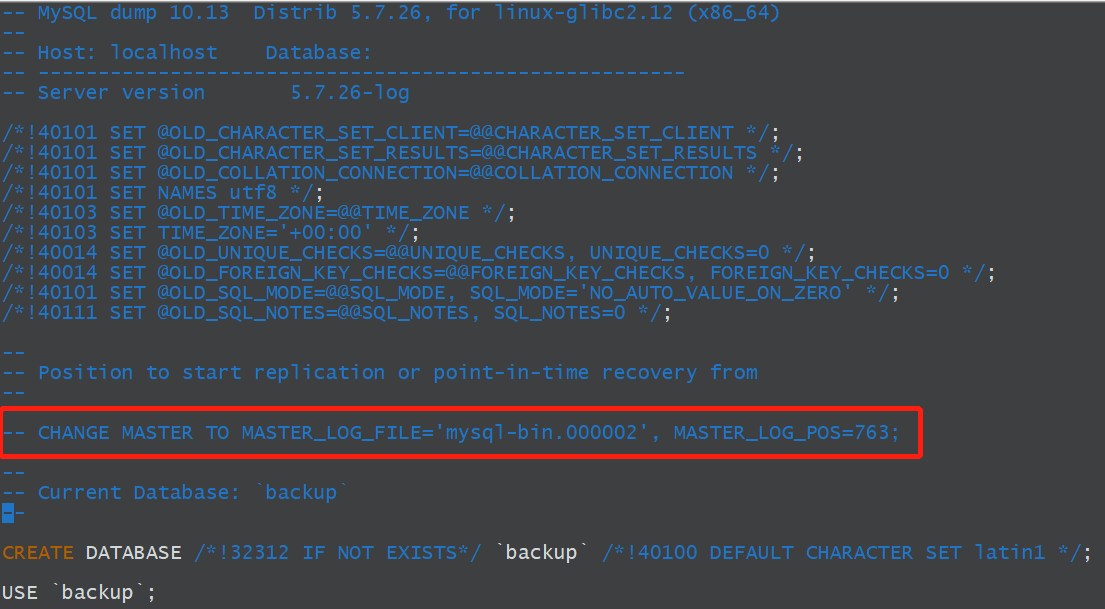This screenshot has height=609, width=1105.
Task: Place cursor on the CREATE keyword
Action: click(x=38, y=552)
